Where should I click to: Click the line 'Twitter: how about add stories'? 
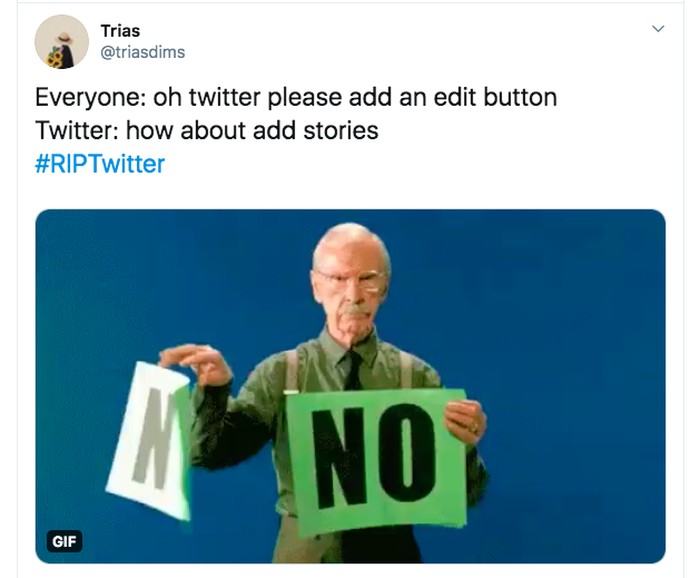[x=207, y=130]
